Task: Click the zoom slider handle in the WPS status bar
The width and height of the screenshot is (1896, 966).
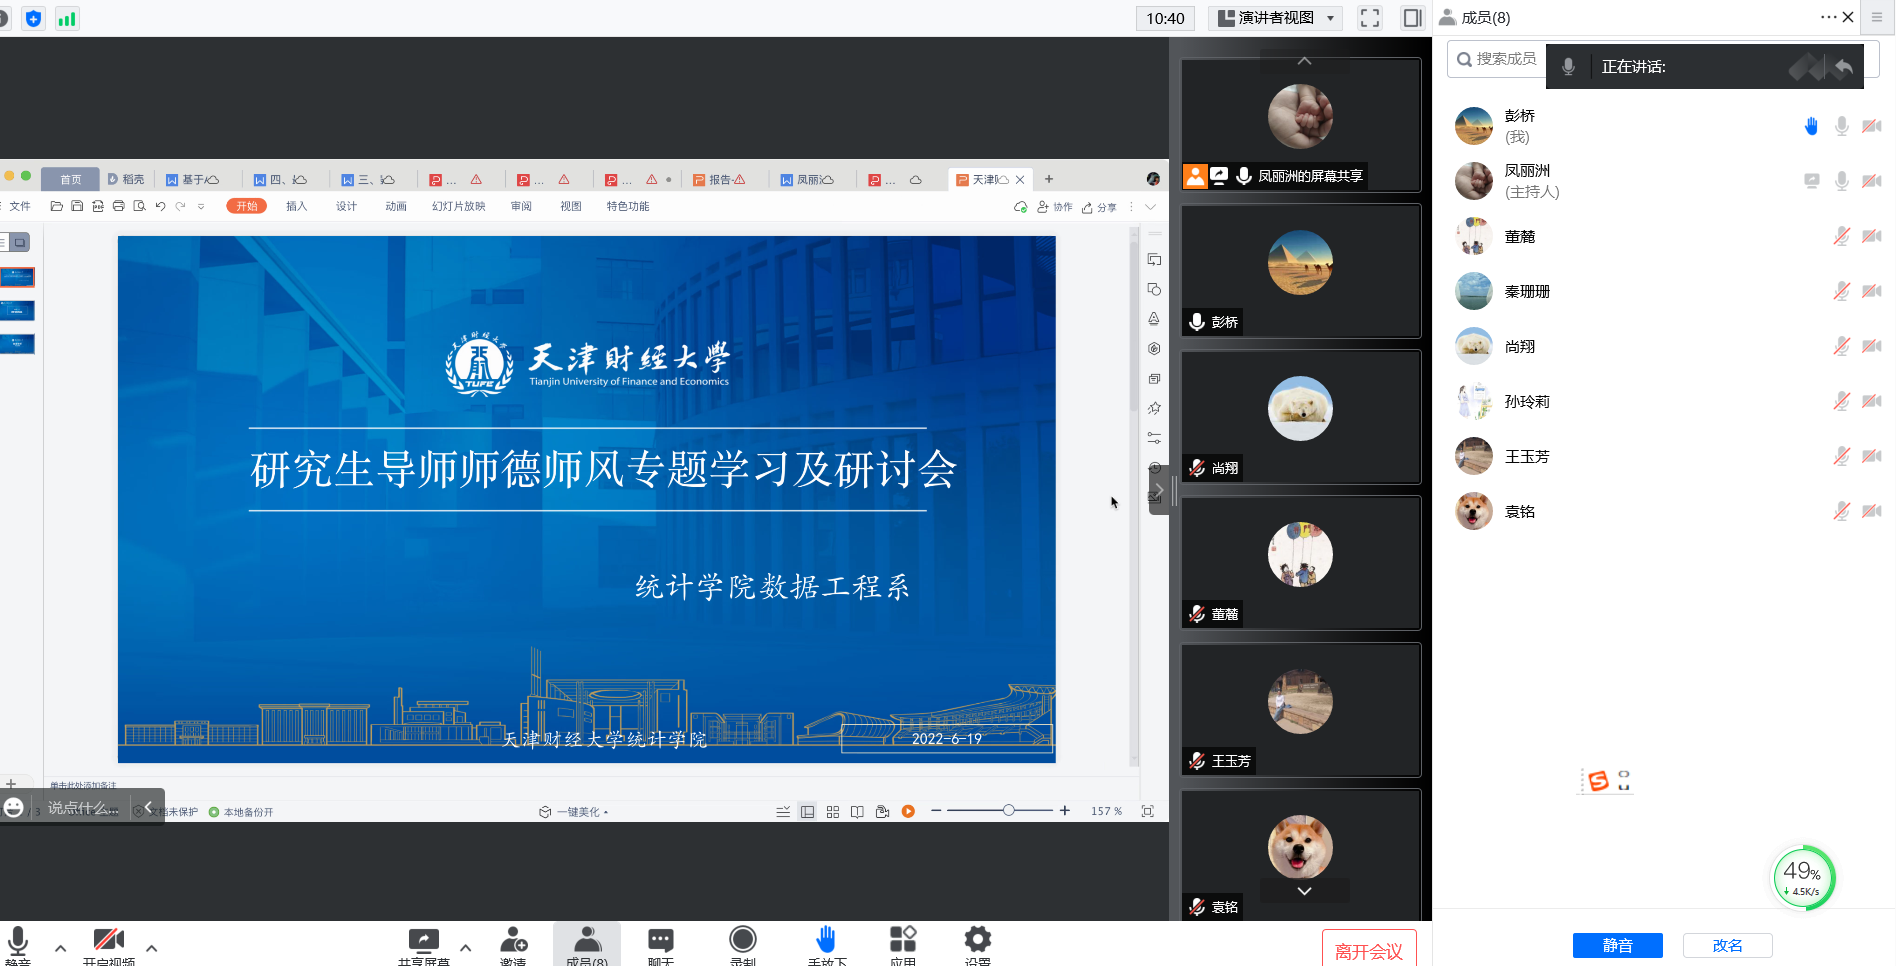Action: (x=1009, y=810)
